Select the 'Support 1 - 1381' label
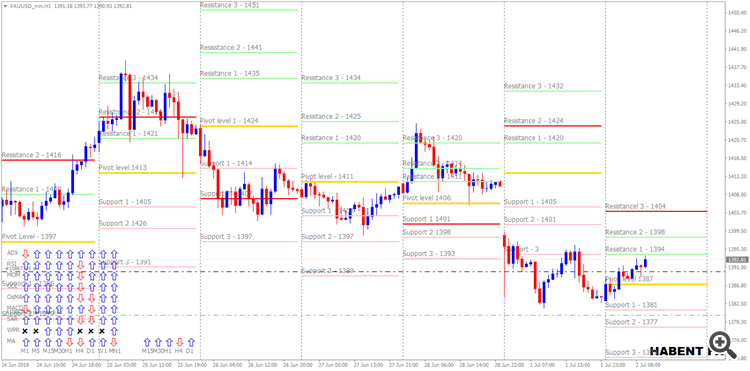 (631, 305)
